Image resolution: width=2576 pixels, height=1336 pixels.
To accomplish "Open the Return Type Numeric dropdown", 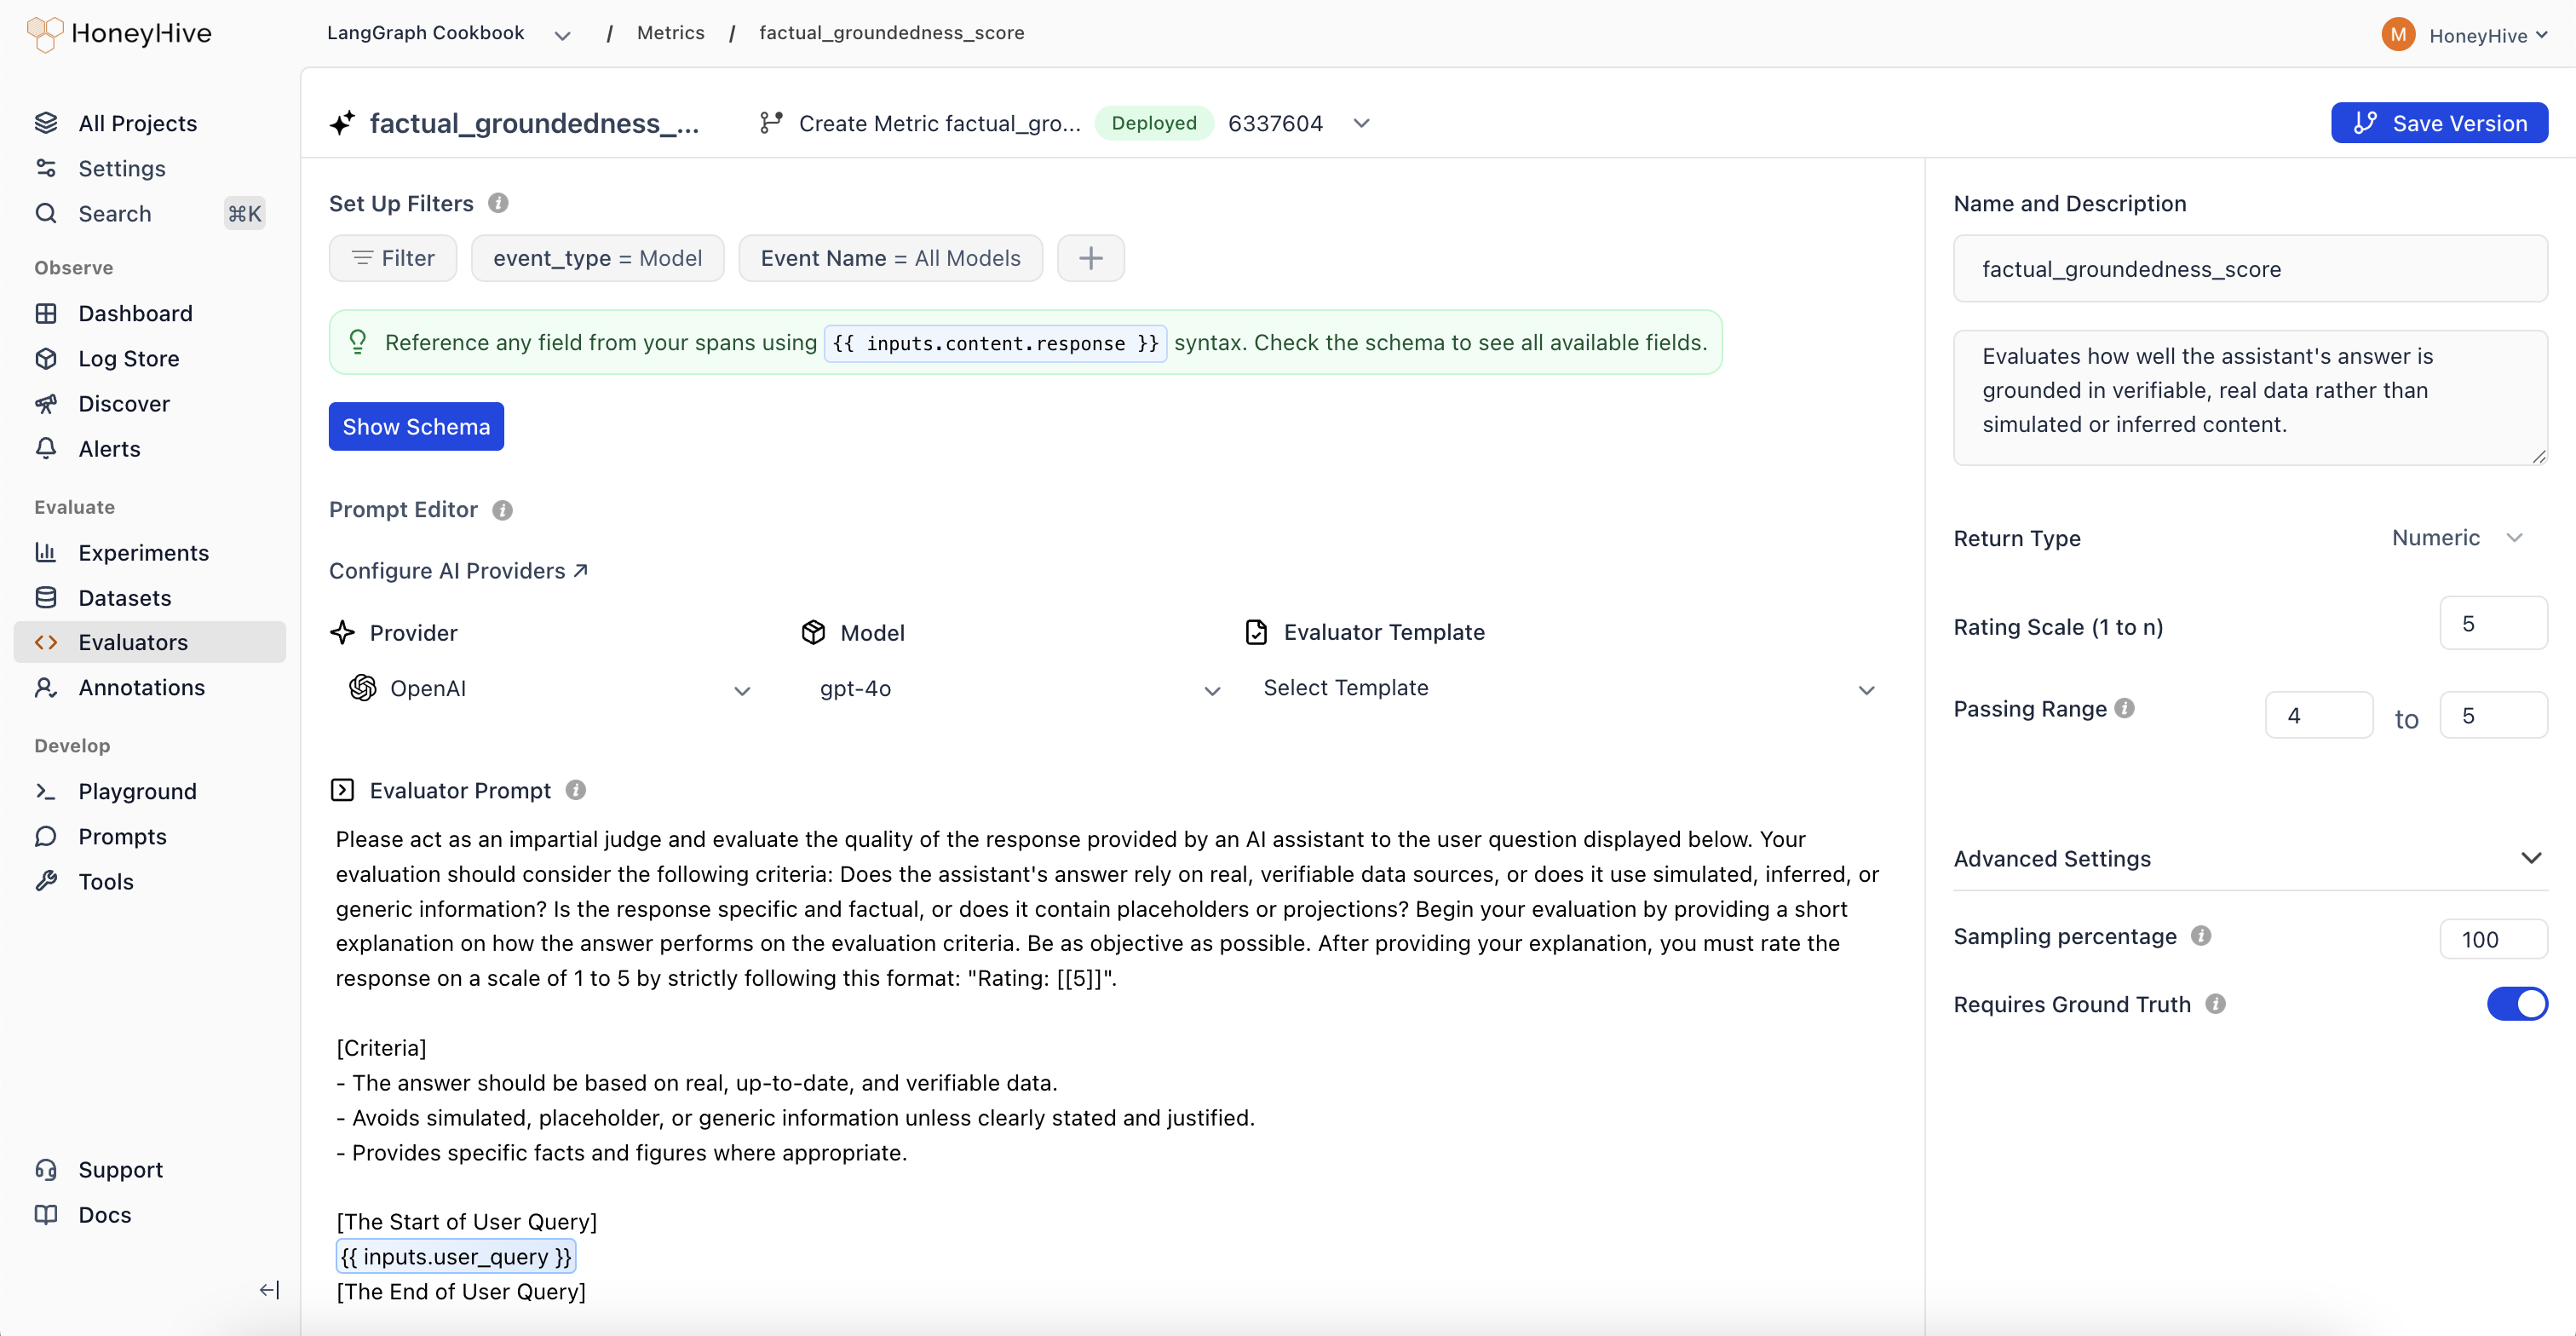I will [2456, 538].
